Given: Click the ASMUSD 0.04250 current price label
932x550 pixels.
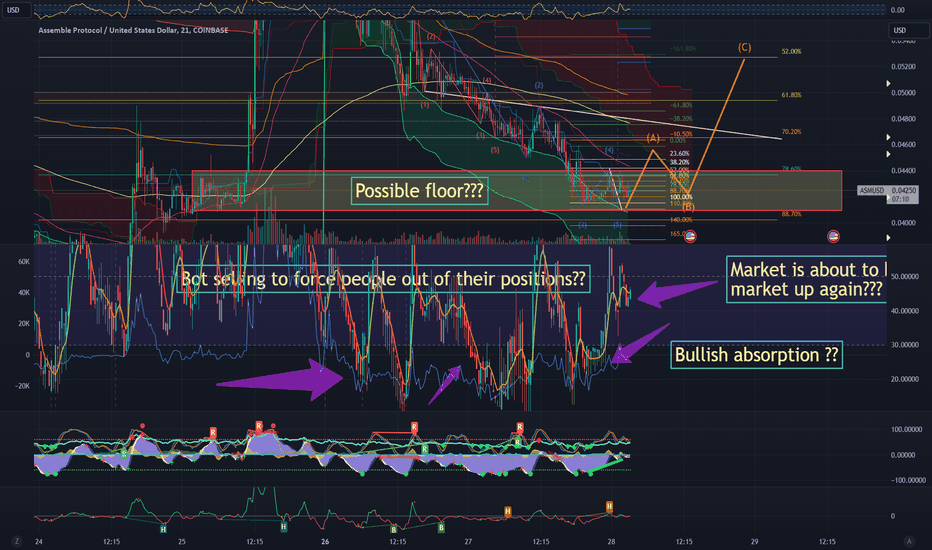Looking at the screenshot, I should pos(888,190).
